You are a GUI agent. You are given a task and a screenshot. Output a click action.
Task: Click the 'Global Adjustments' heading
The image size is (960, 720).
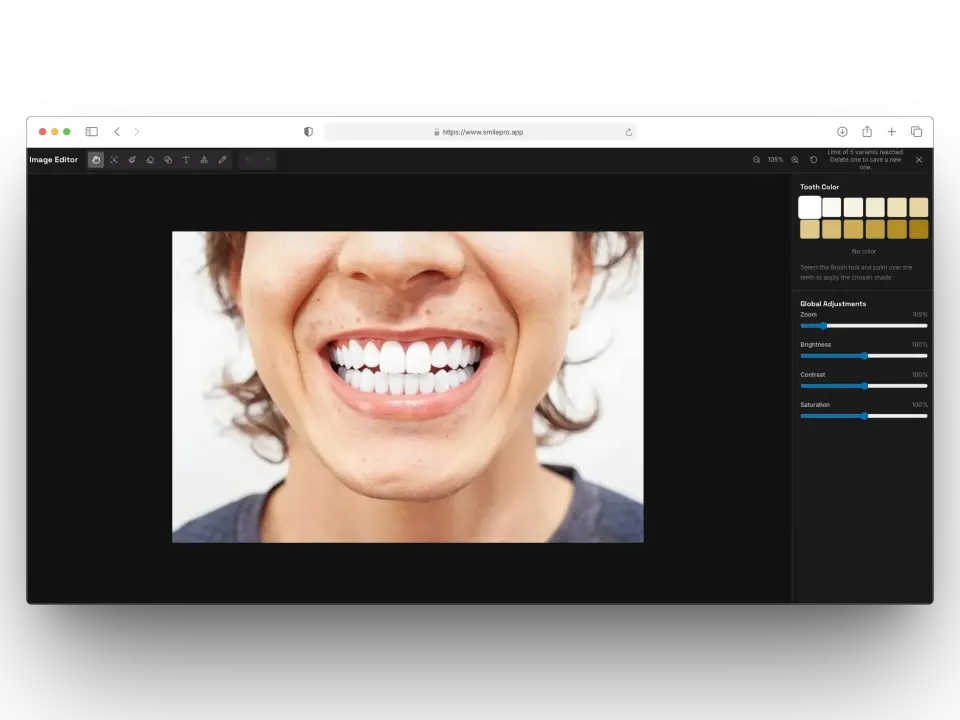click(x=833, y=304)
